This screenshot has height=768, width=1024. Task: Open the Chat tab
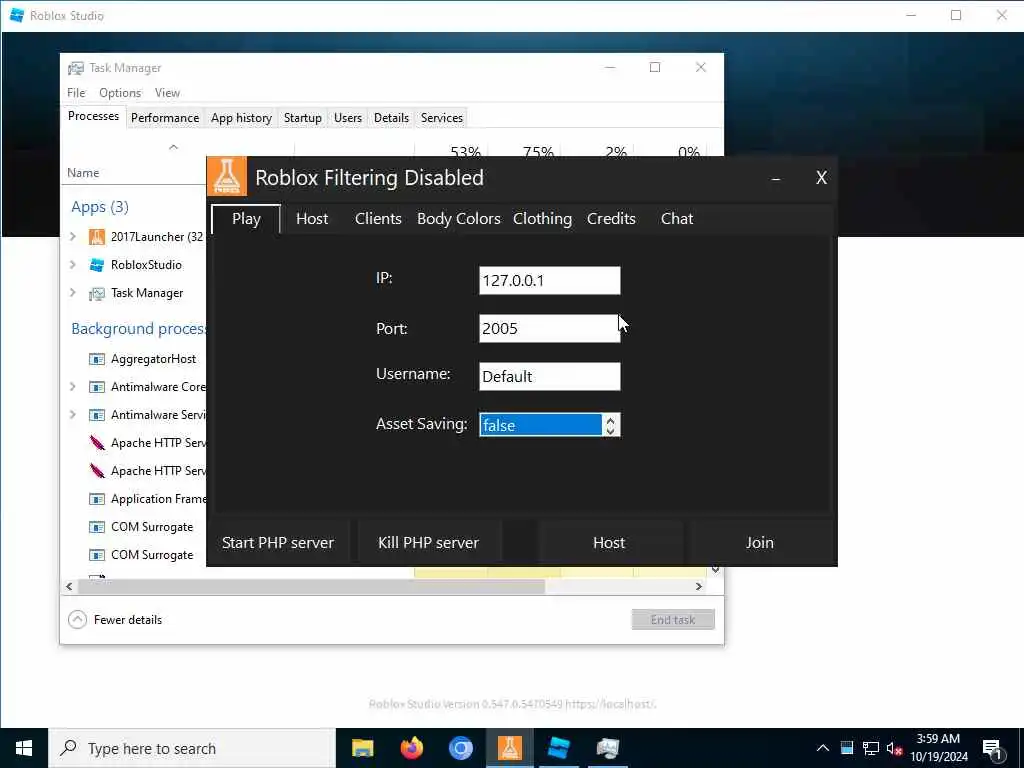pyautogui.click(x=677, y=219)
